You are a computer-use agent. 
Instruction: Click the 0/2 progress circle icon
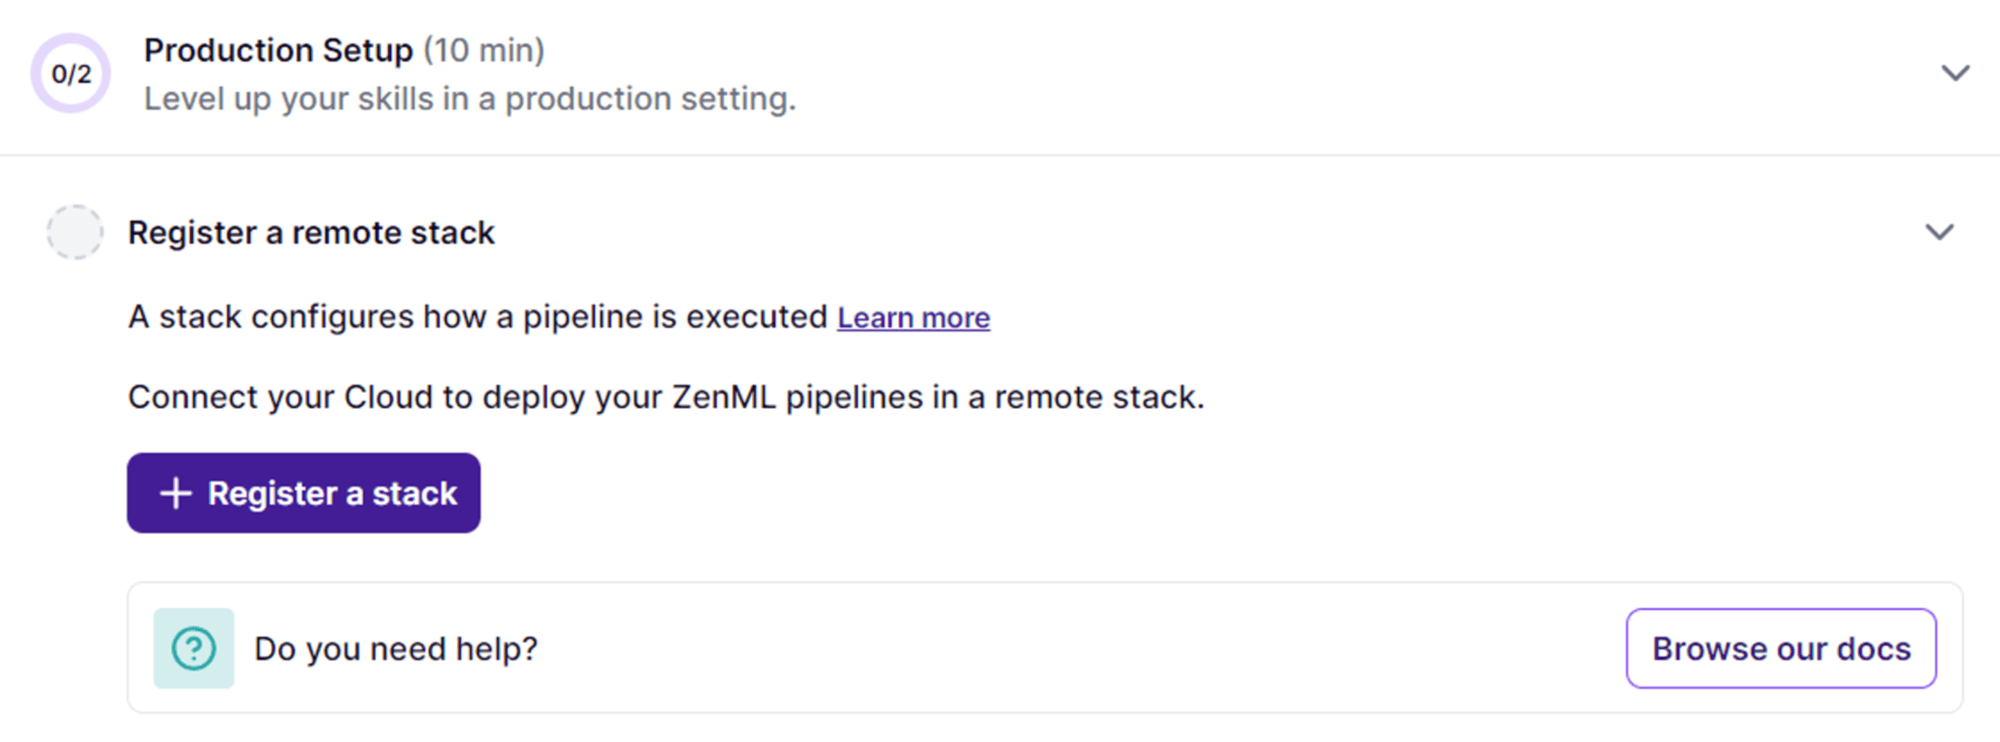(x=70, y=71)
